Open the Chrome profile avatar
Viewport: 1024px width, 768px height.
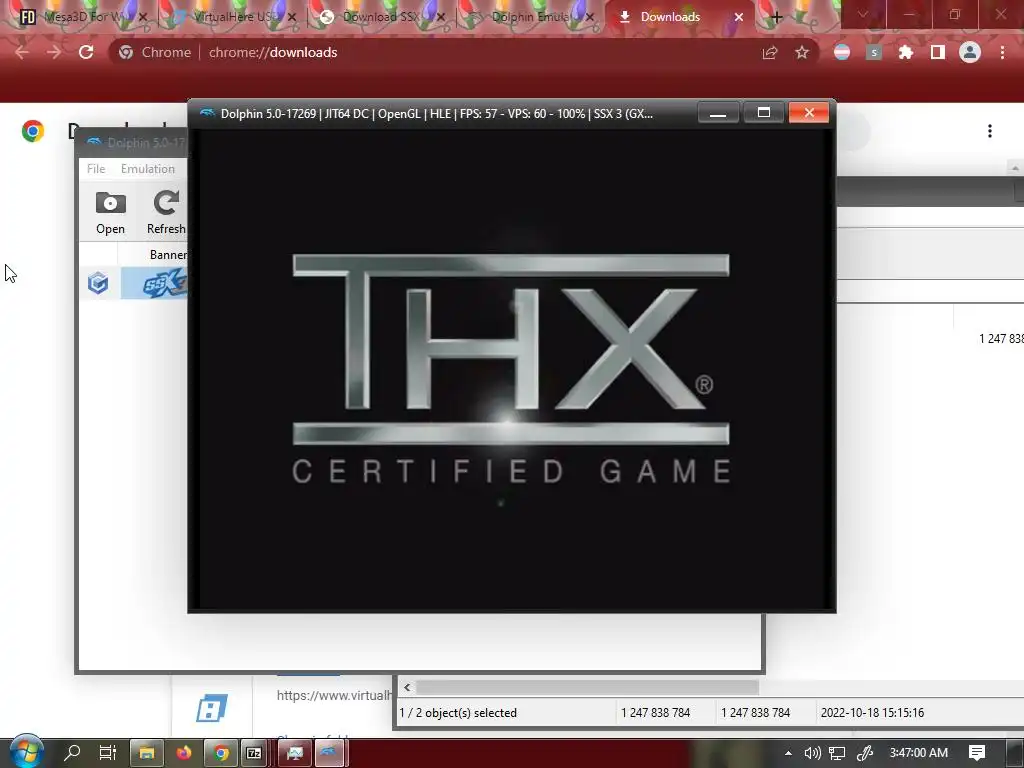tap(970, 52)
